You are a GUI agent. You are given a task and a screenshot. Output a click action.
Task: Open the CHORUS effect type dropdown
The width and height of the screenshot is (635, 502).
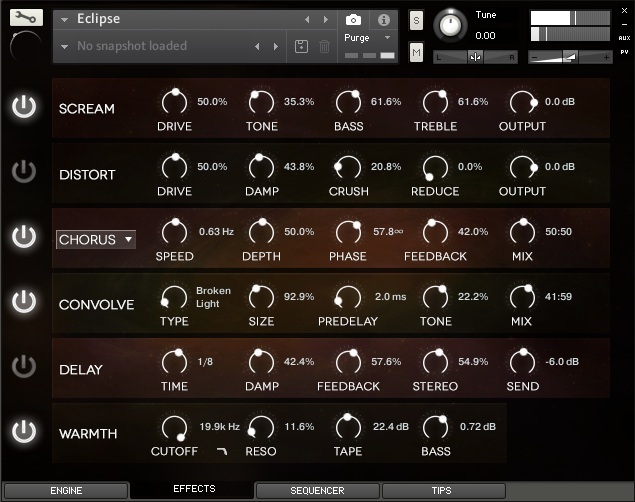pyautogui.click(x=96, y=239)
